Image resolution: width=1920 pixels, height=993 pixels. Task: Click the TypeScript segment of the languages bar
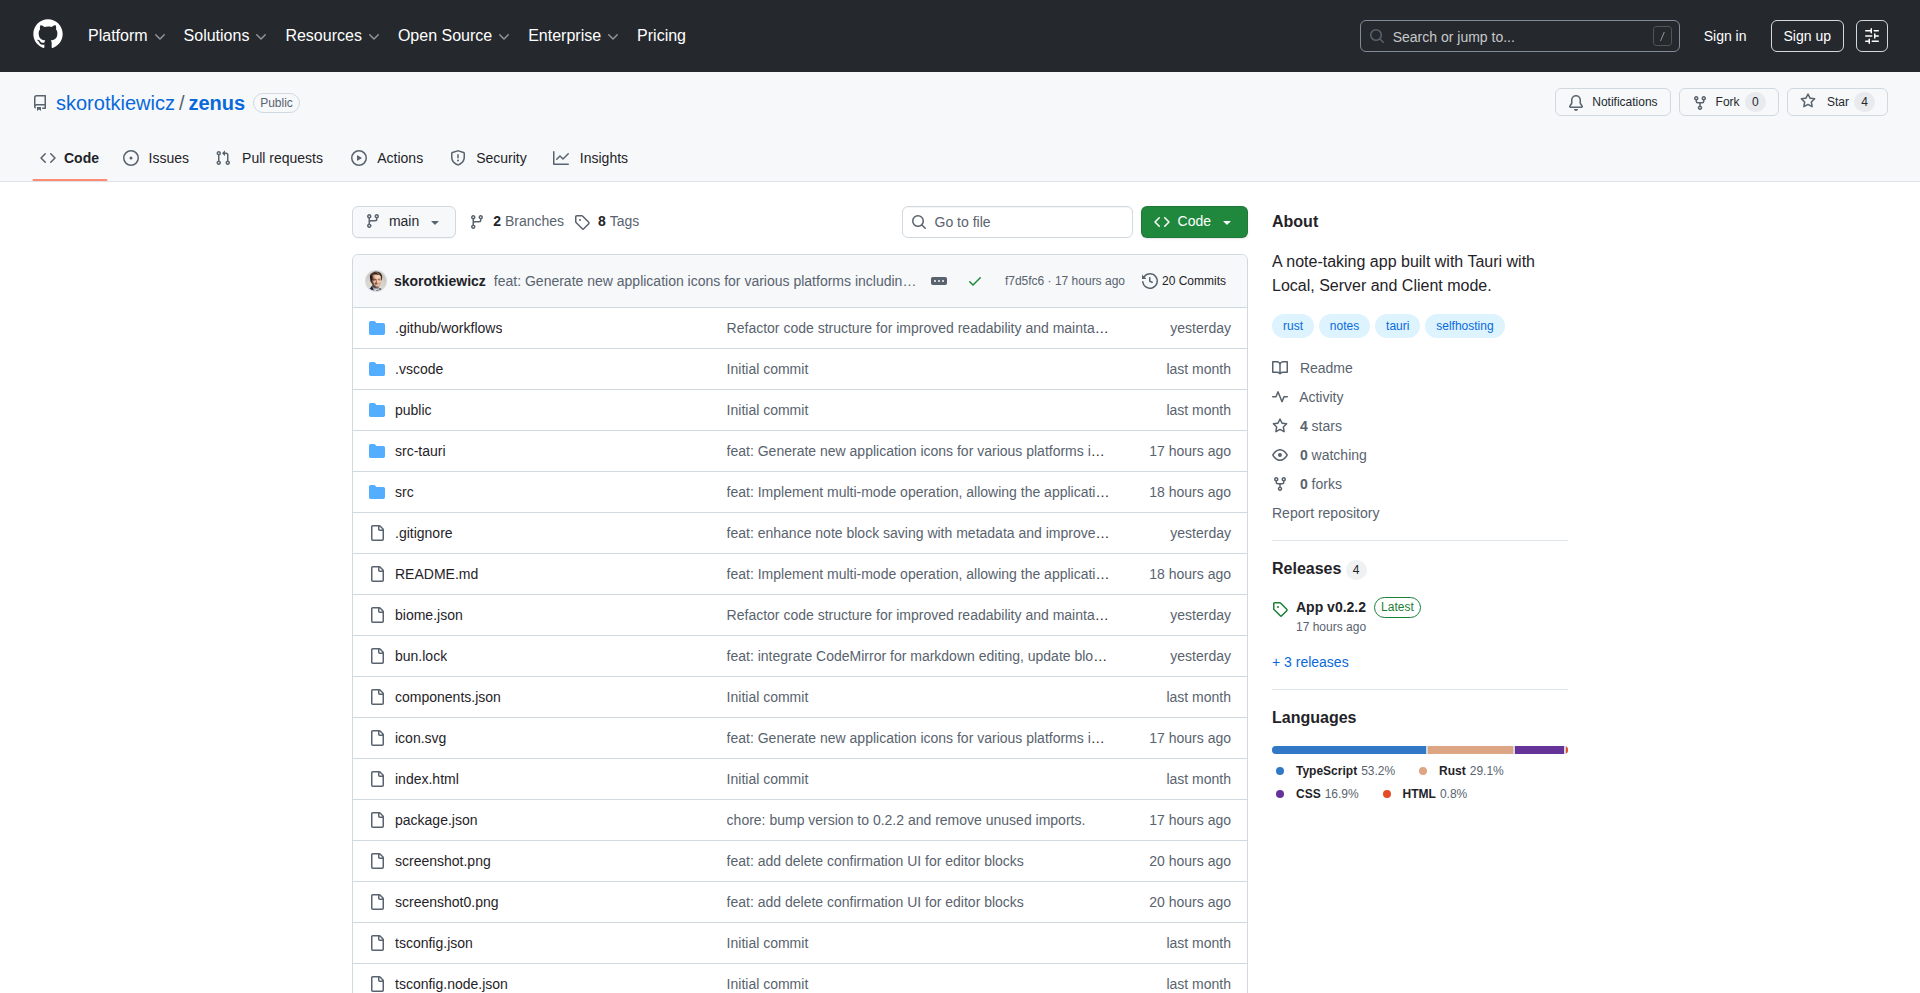click(1348, 749)
